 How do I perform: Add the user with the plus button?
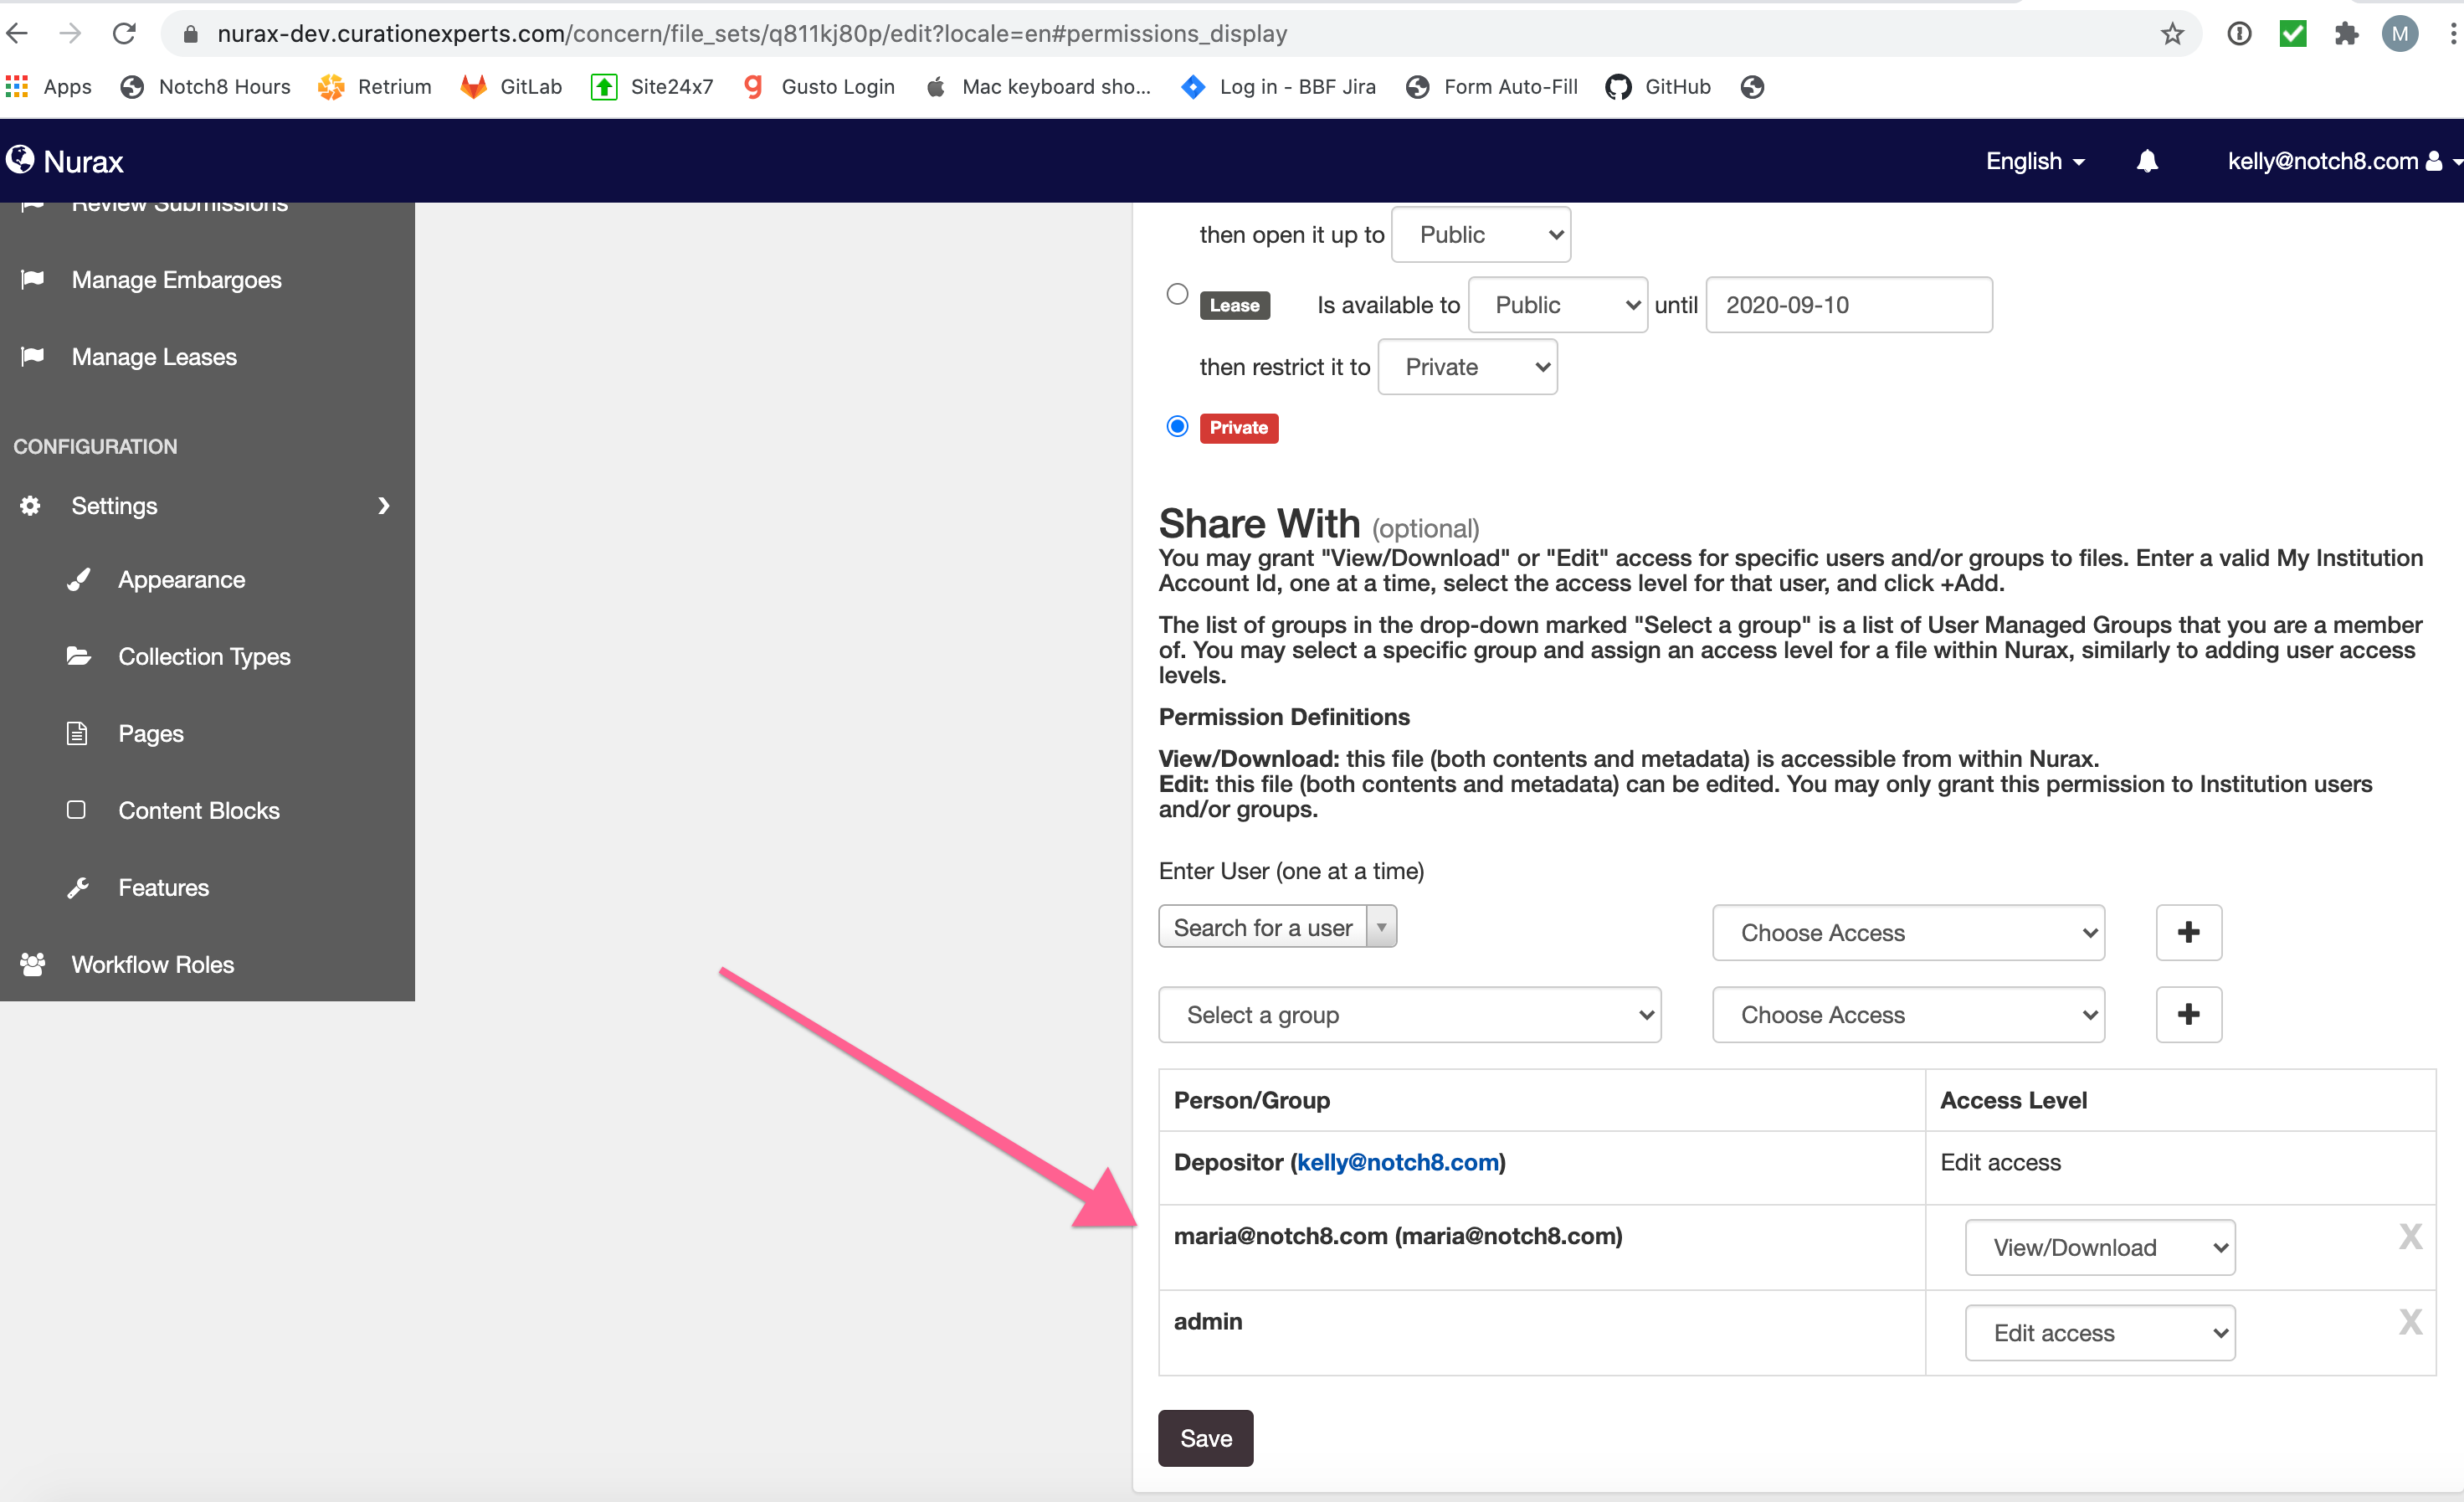pyautogui.click(x=2188, y=932)
